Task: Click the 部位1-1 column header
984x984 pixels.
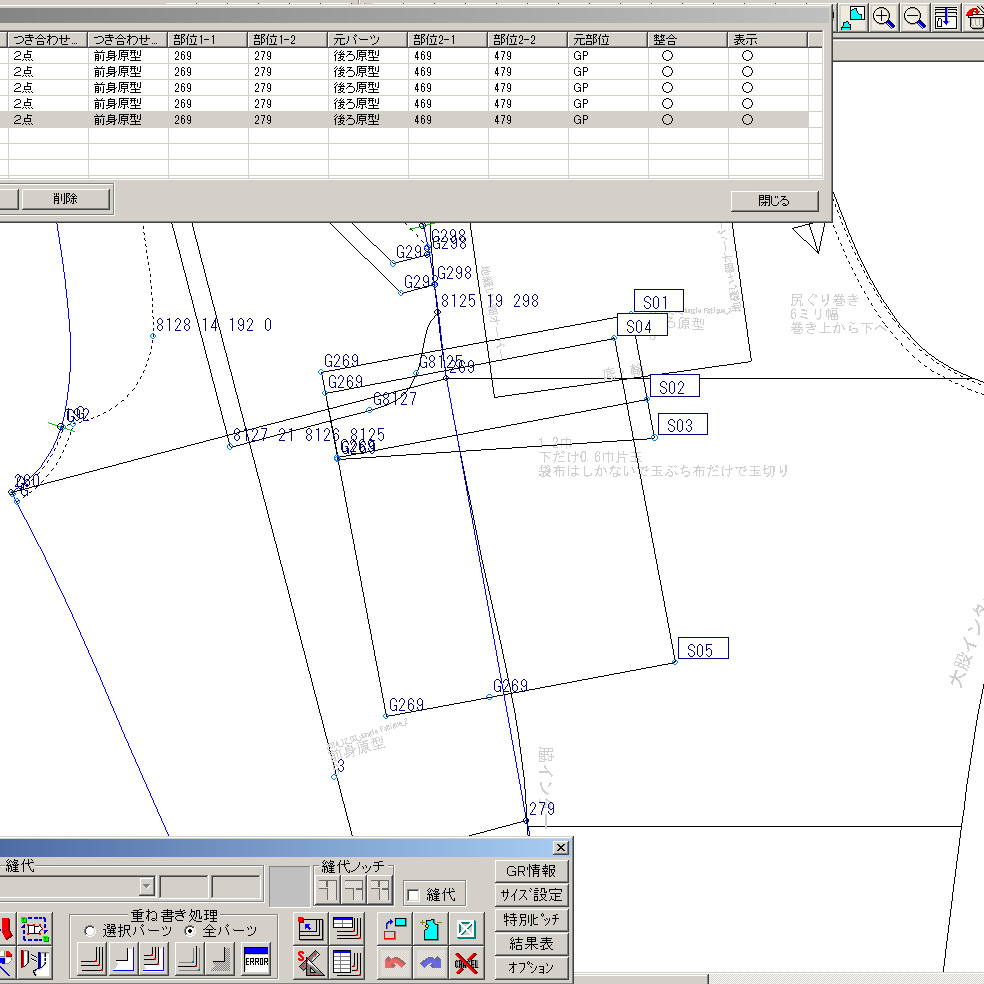Action: (208, 40)
